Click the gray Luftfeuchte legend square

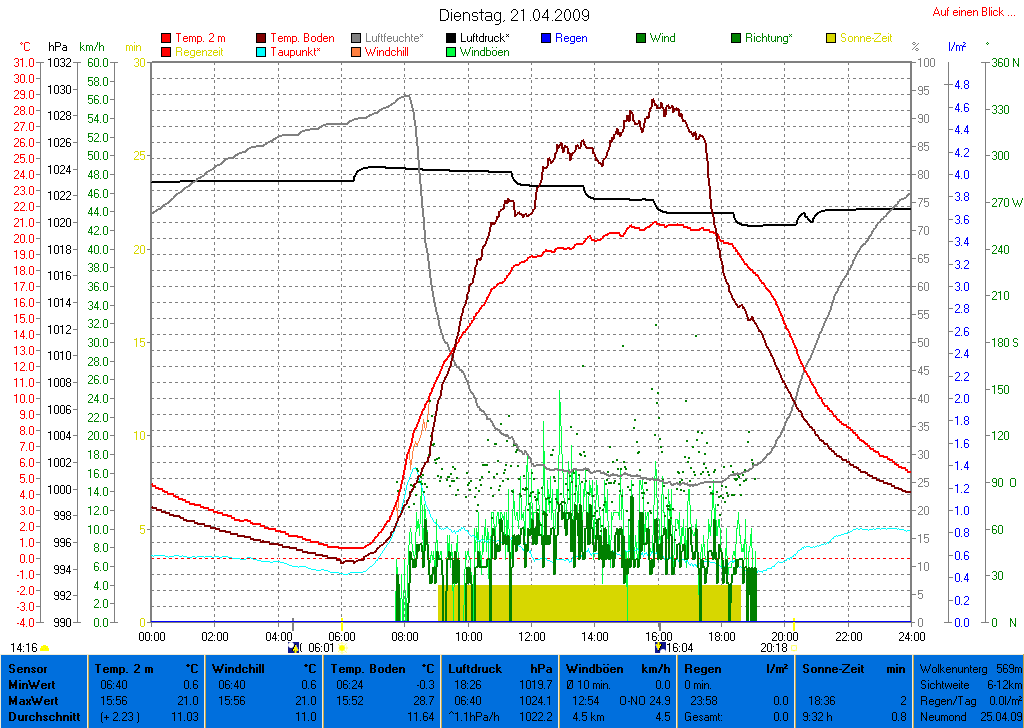(357, 38)
